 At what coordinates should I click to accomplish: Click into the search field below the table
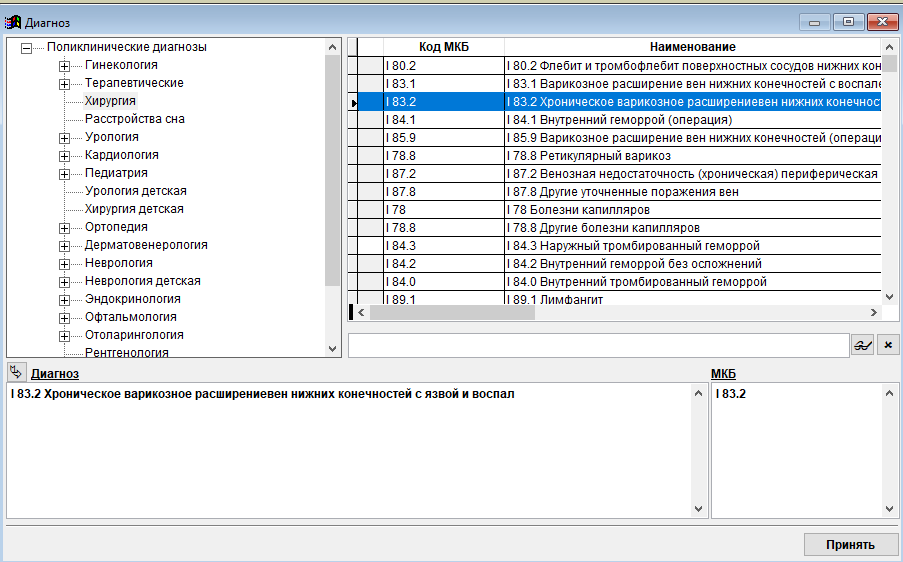pos(598,345)
